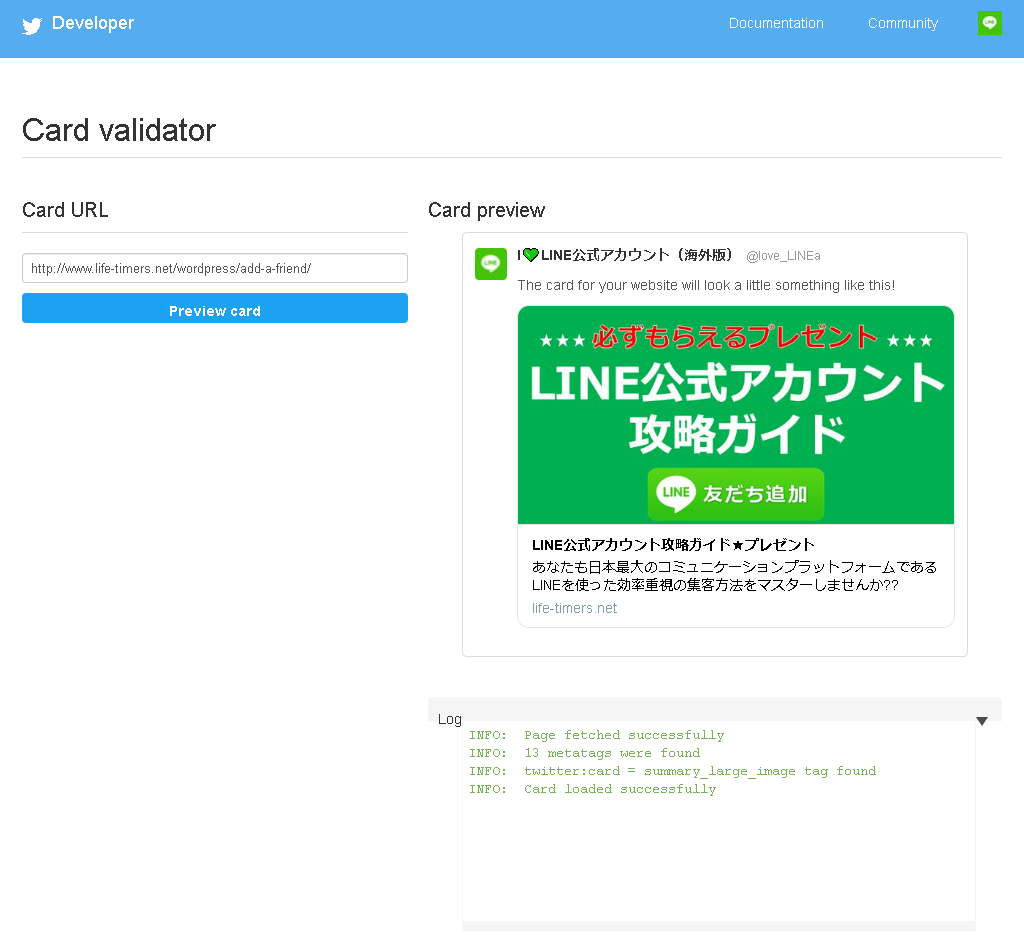Click the Log panel label

[450, 719]
